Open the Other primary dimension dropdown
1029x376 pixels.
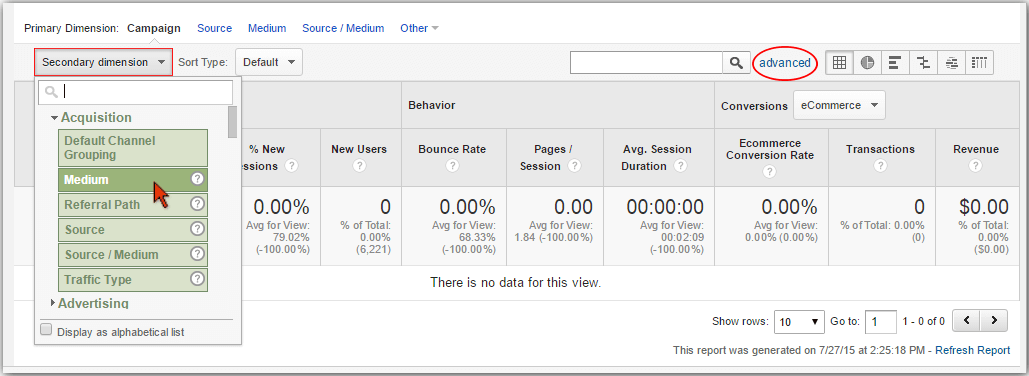point(419,28)
